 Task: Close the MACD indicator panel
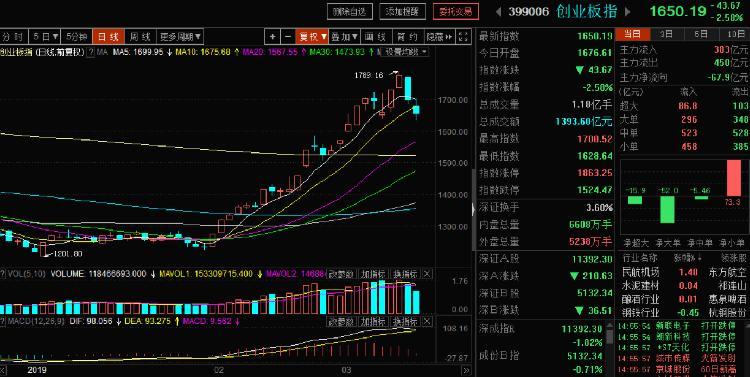pos(427,321)
